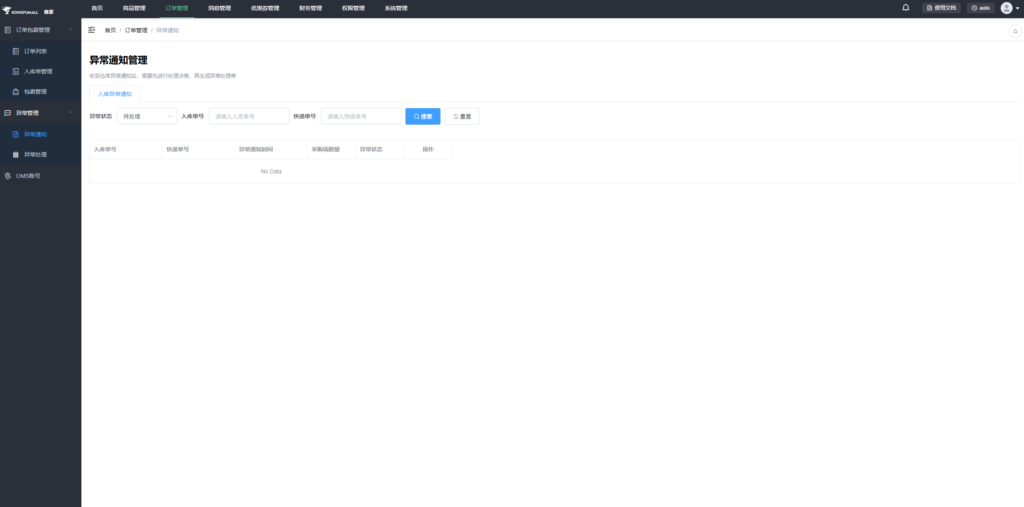Open the user avatar menu
Image resolution: width=1024 pixels, height=507 pixels.
pyautogui.click(x=1006, y=8)
